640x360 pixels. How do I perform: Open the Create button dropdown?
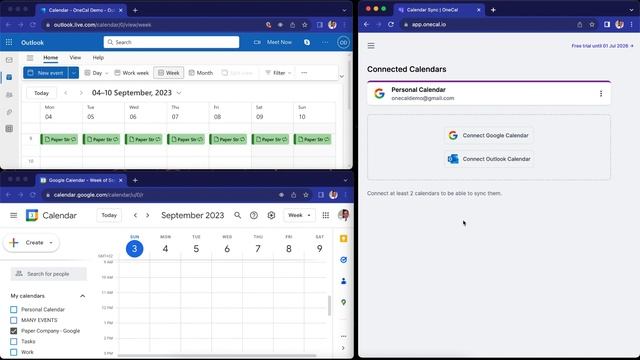point(51,242)
